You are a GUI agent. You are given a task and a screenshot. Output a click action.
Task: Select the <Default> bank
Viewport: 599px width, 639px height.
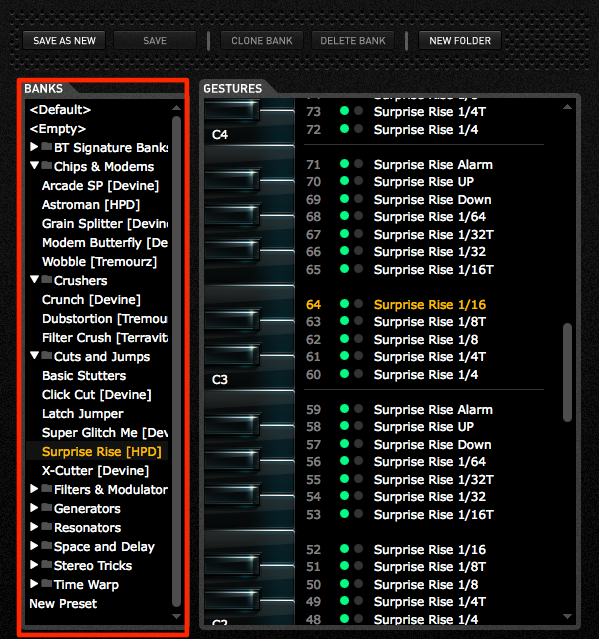(60, 110)
